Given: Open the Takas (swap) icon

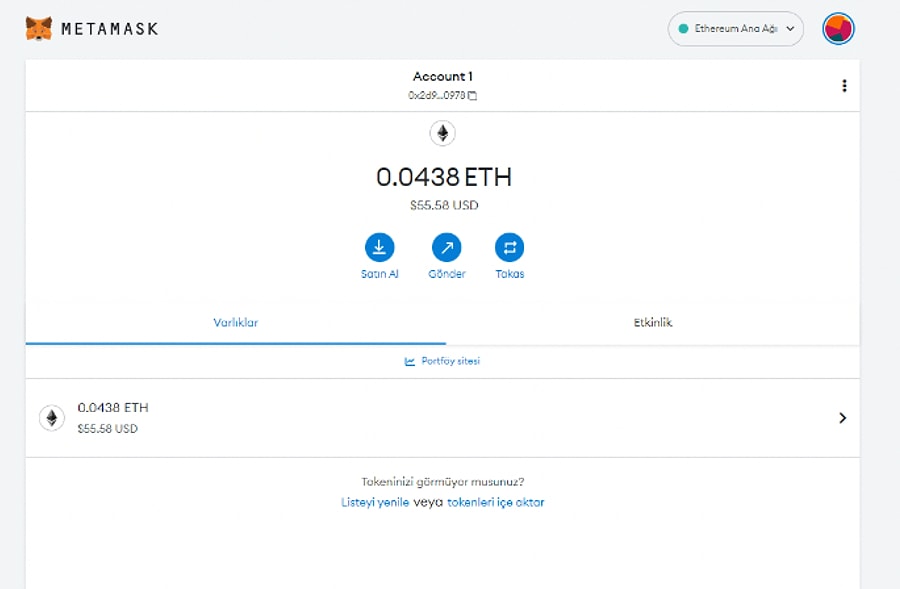Looking at the screenshot, I should coord(510,245).
